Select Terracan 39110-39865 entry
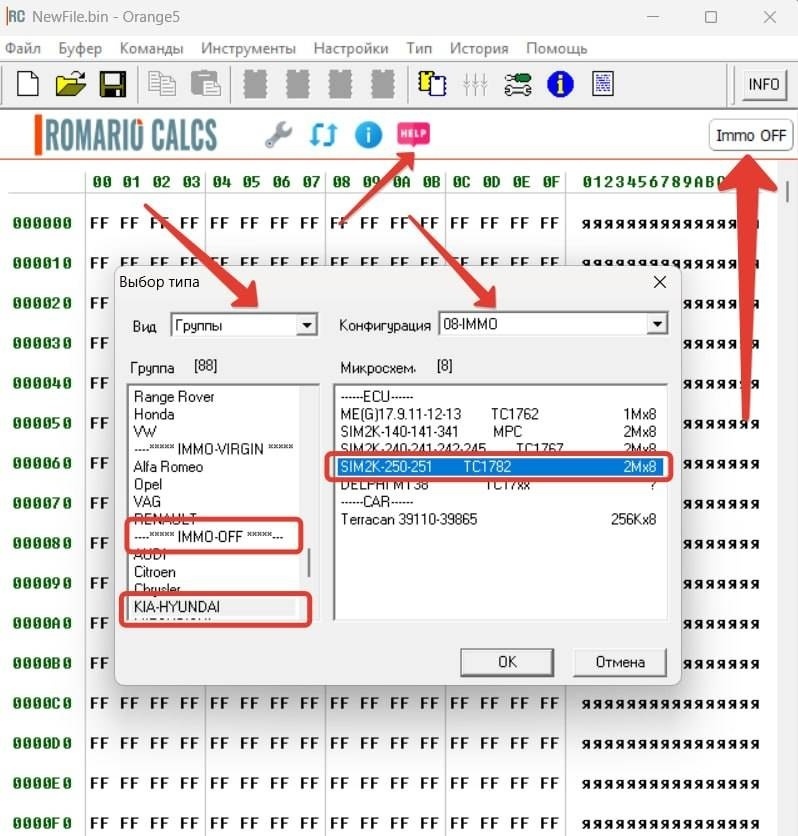Screen dimensions: 798x836 (x=498, y=519)
